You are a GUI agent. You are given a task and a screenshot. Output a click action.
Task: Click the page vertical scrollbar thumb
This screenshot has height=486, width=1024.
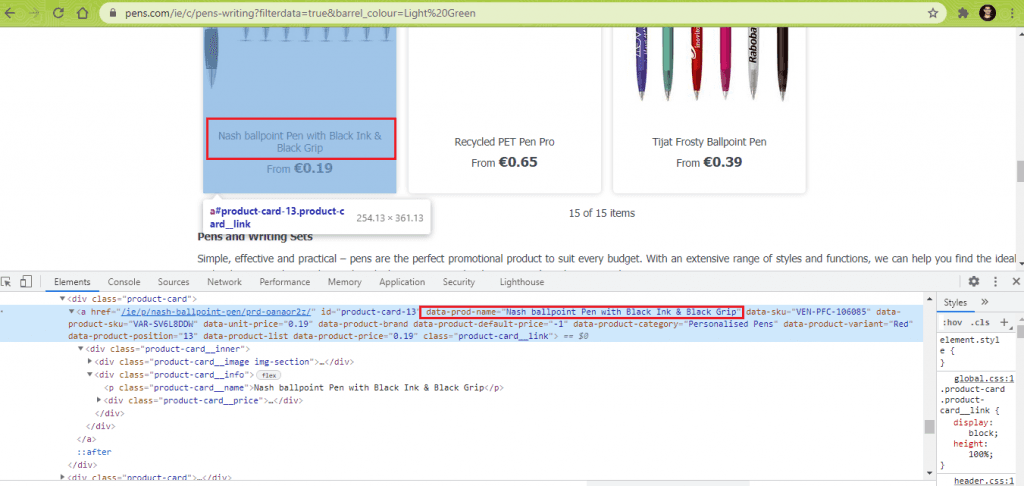coord(1019,172)
